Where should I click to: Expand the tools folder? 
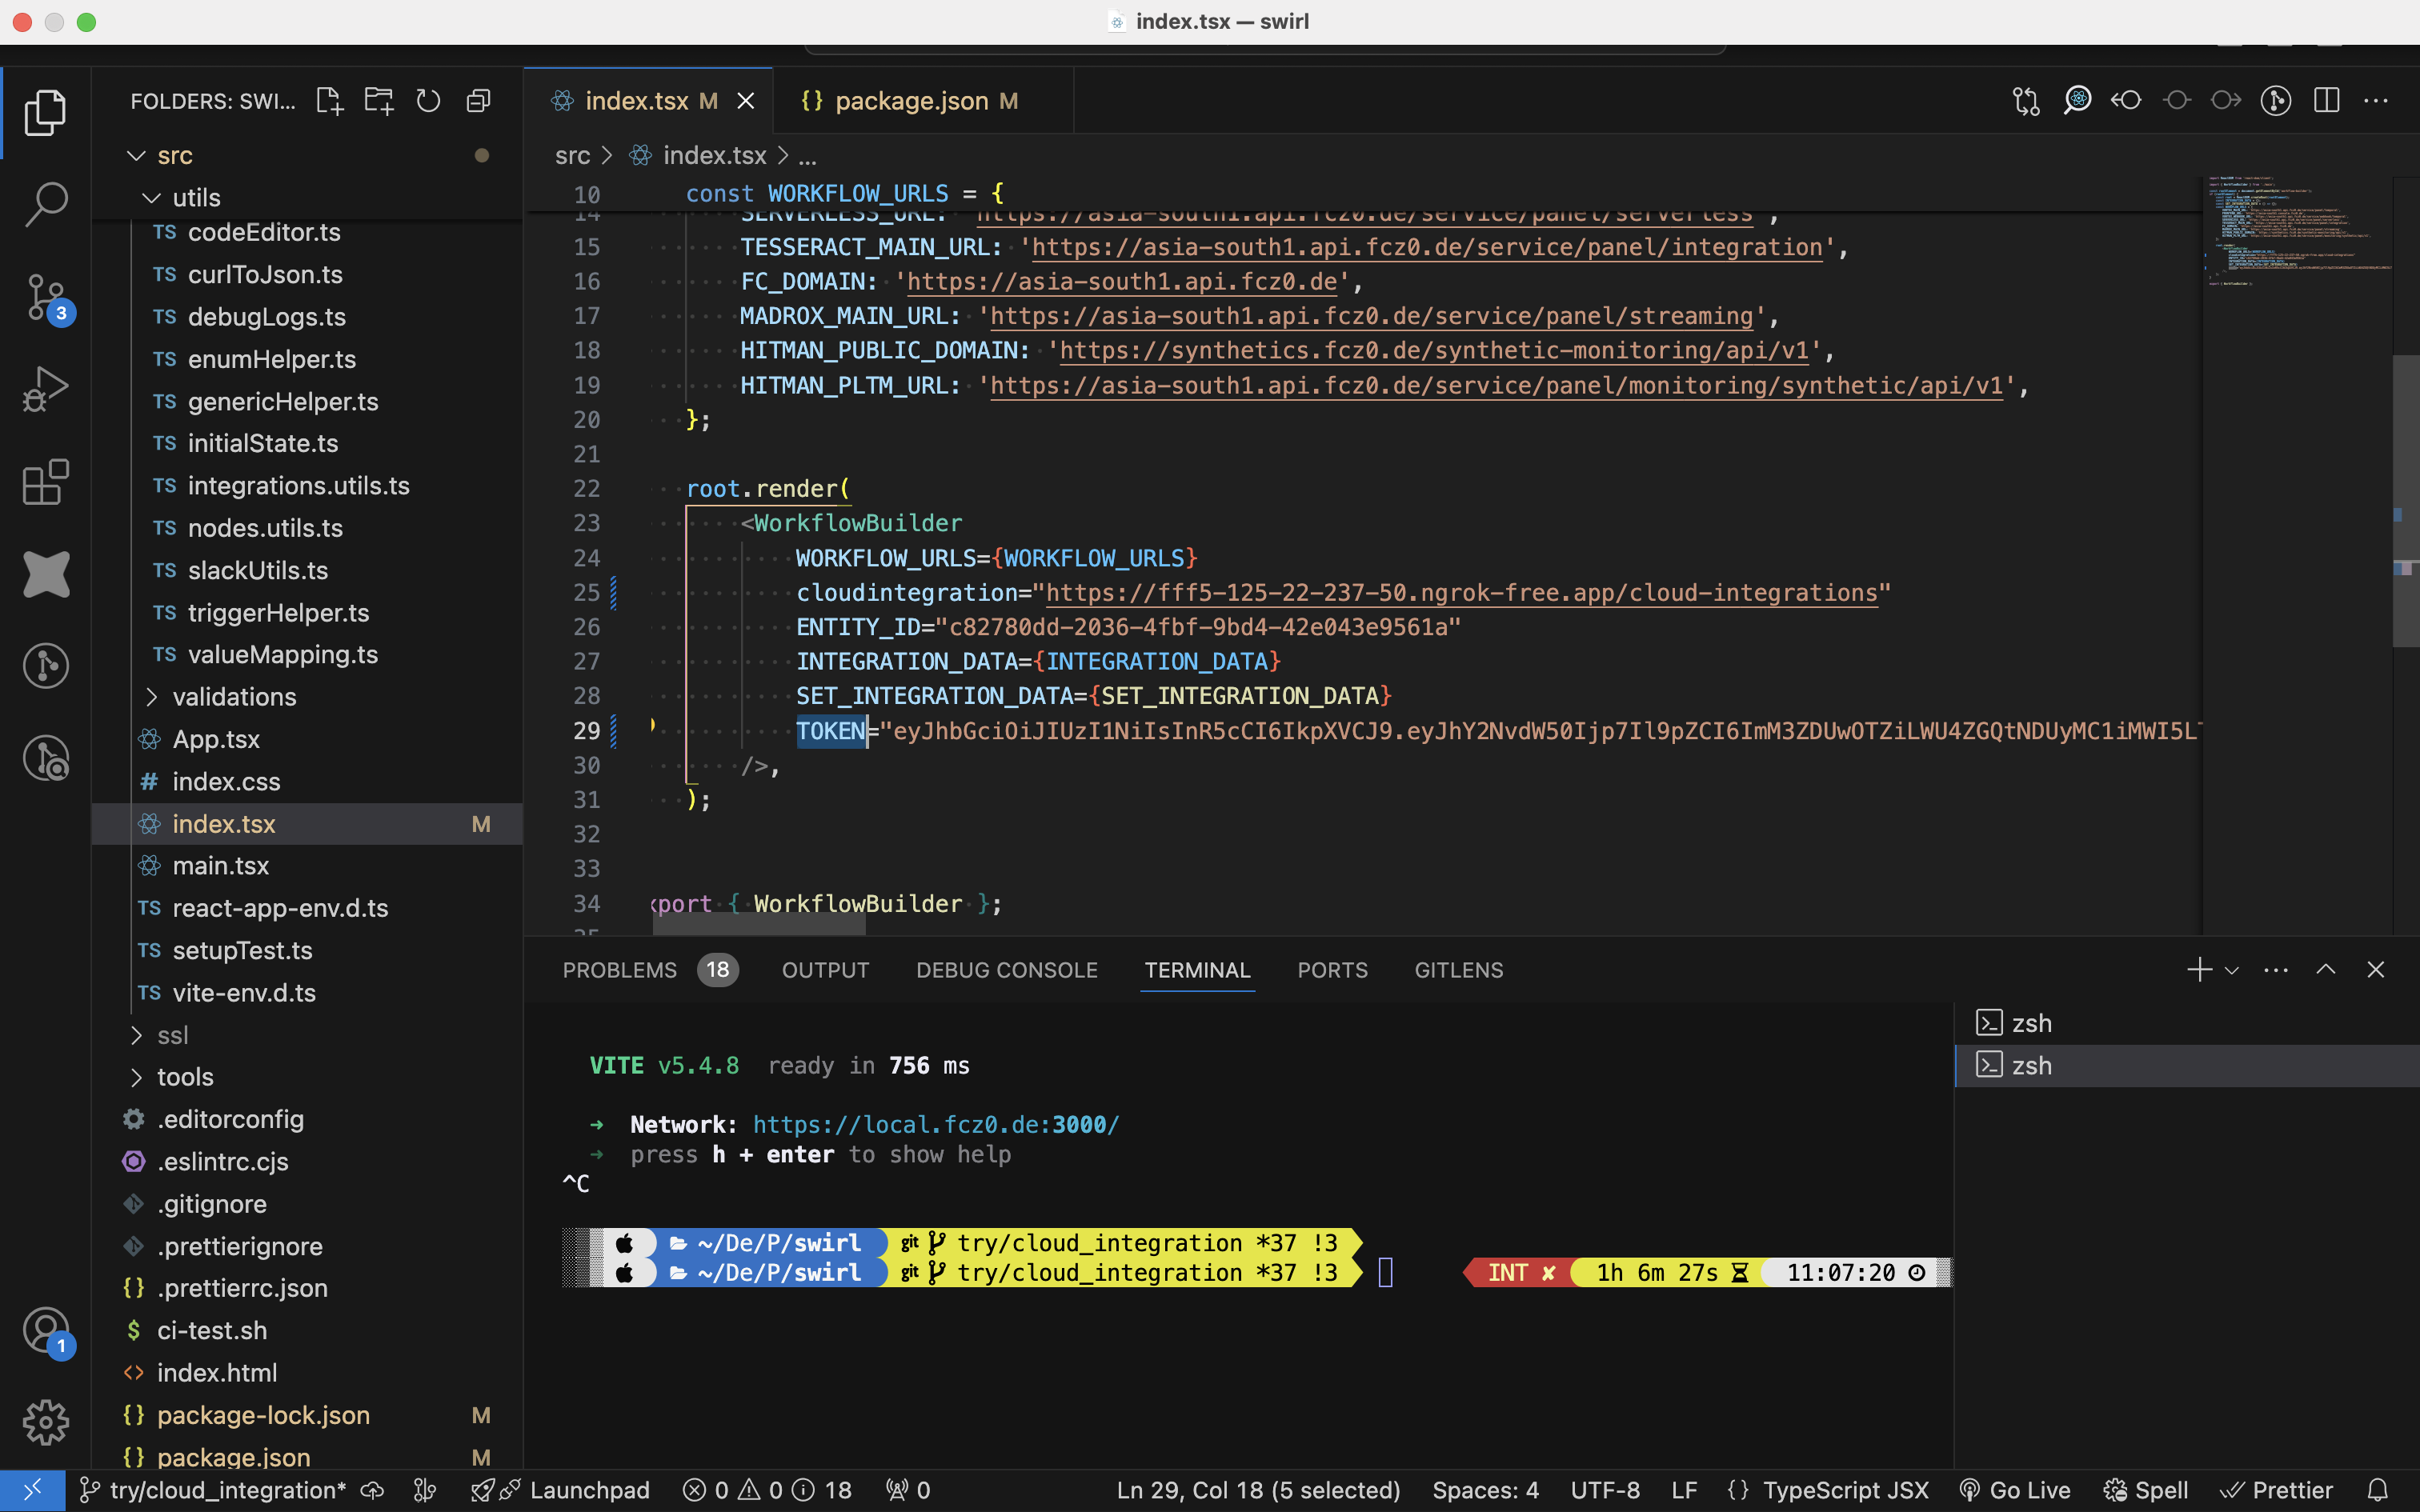[307, 1077]
